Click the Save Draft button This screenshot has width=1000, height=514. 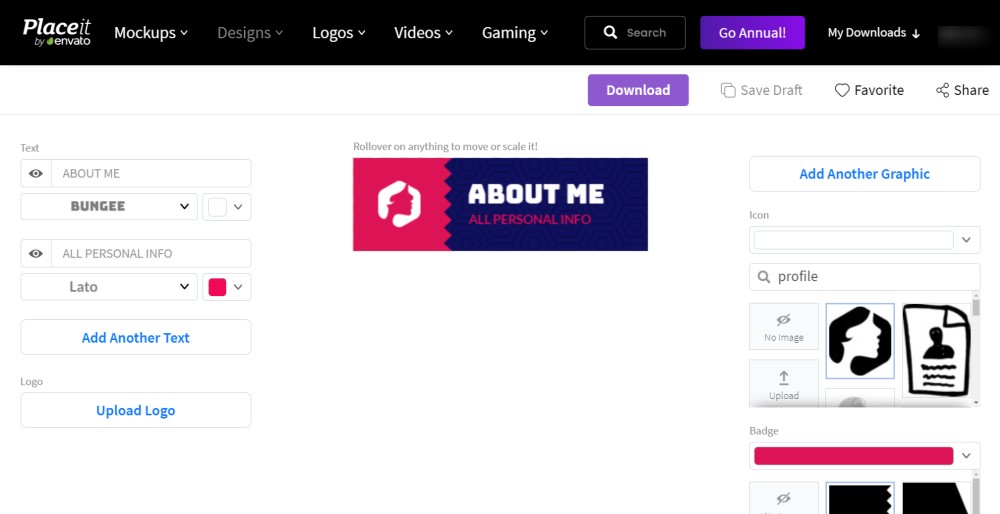pyautogui.click(x=761, y=91)
